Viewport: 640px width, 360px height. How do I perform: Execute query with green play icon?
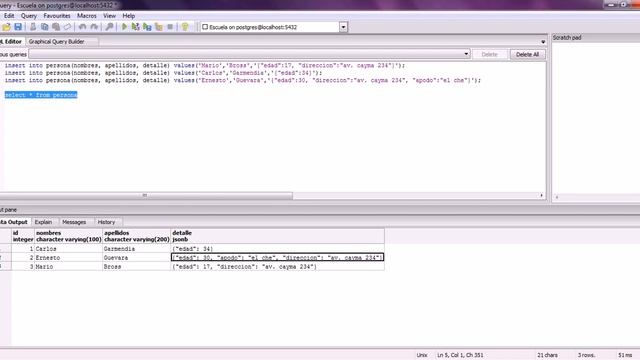[x=124, y=27]
